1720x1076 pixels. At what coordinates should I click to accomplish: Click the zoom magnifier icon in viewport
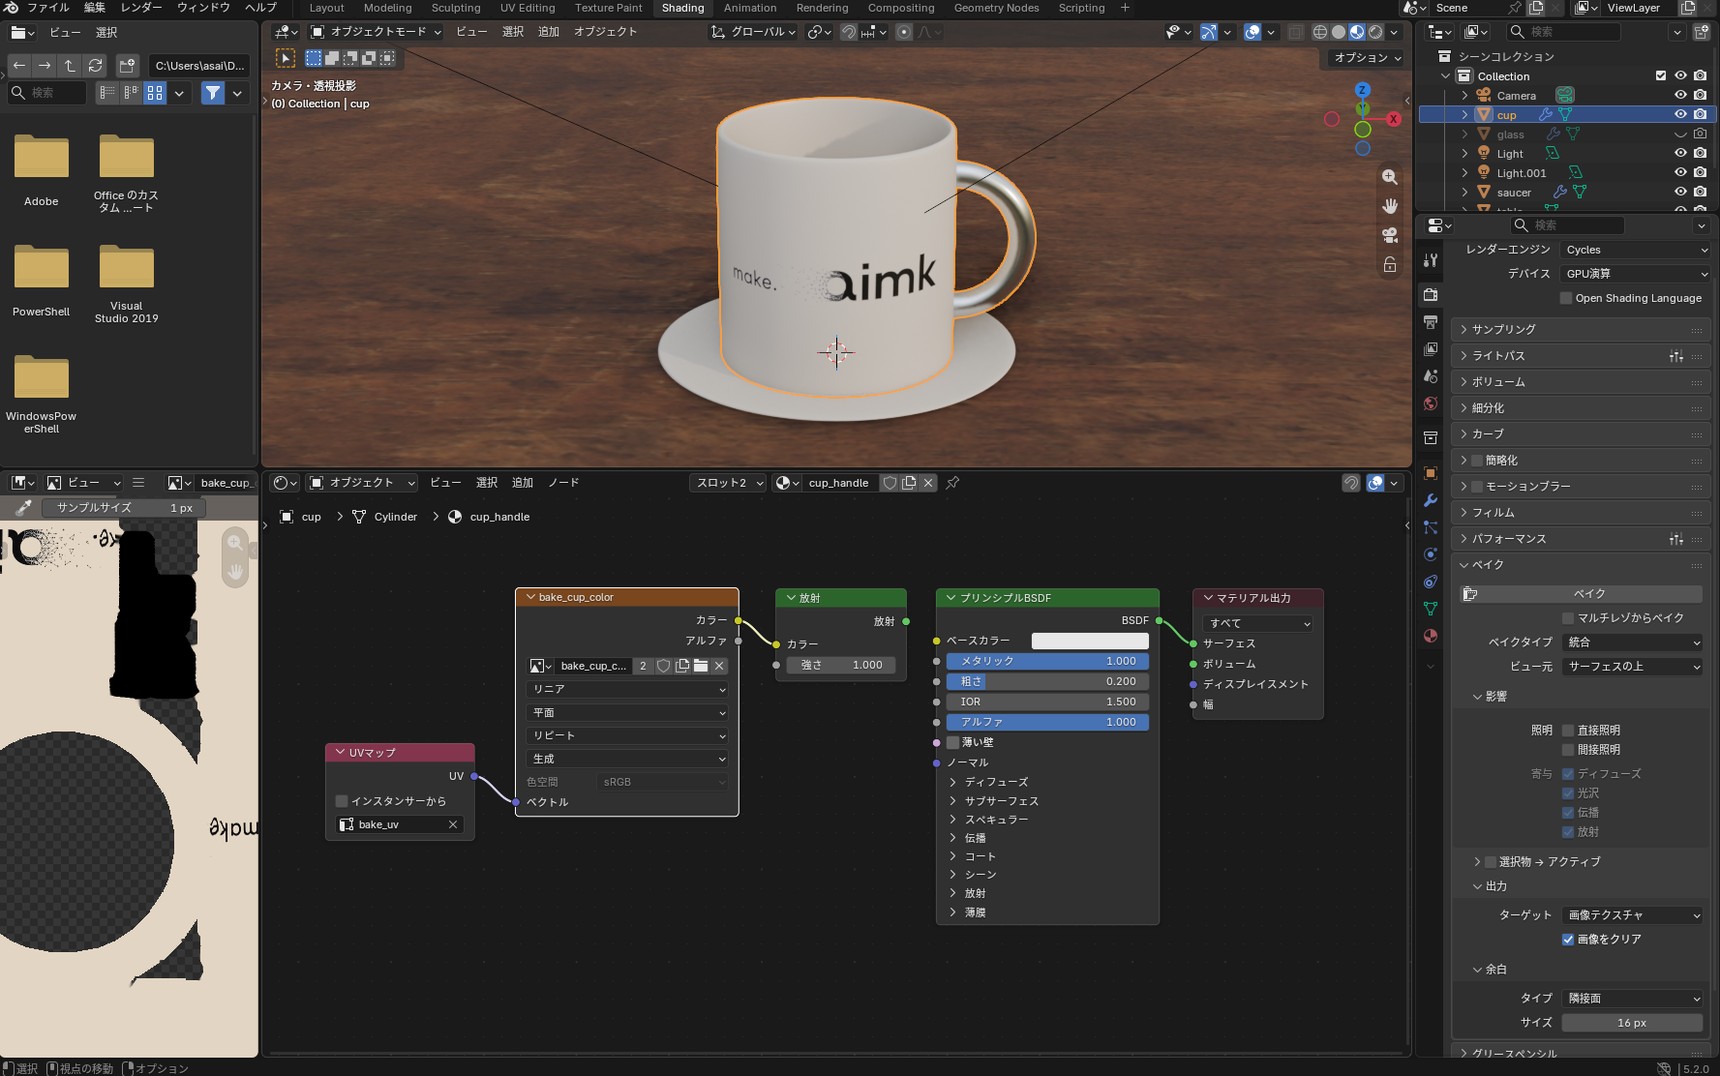pos(1390,177)
